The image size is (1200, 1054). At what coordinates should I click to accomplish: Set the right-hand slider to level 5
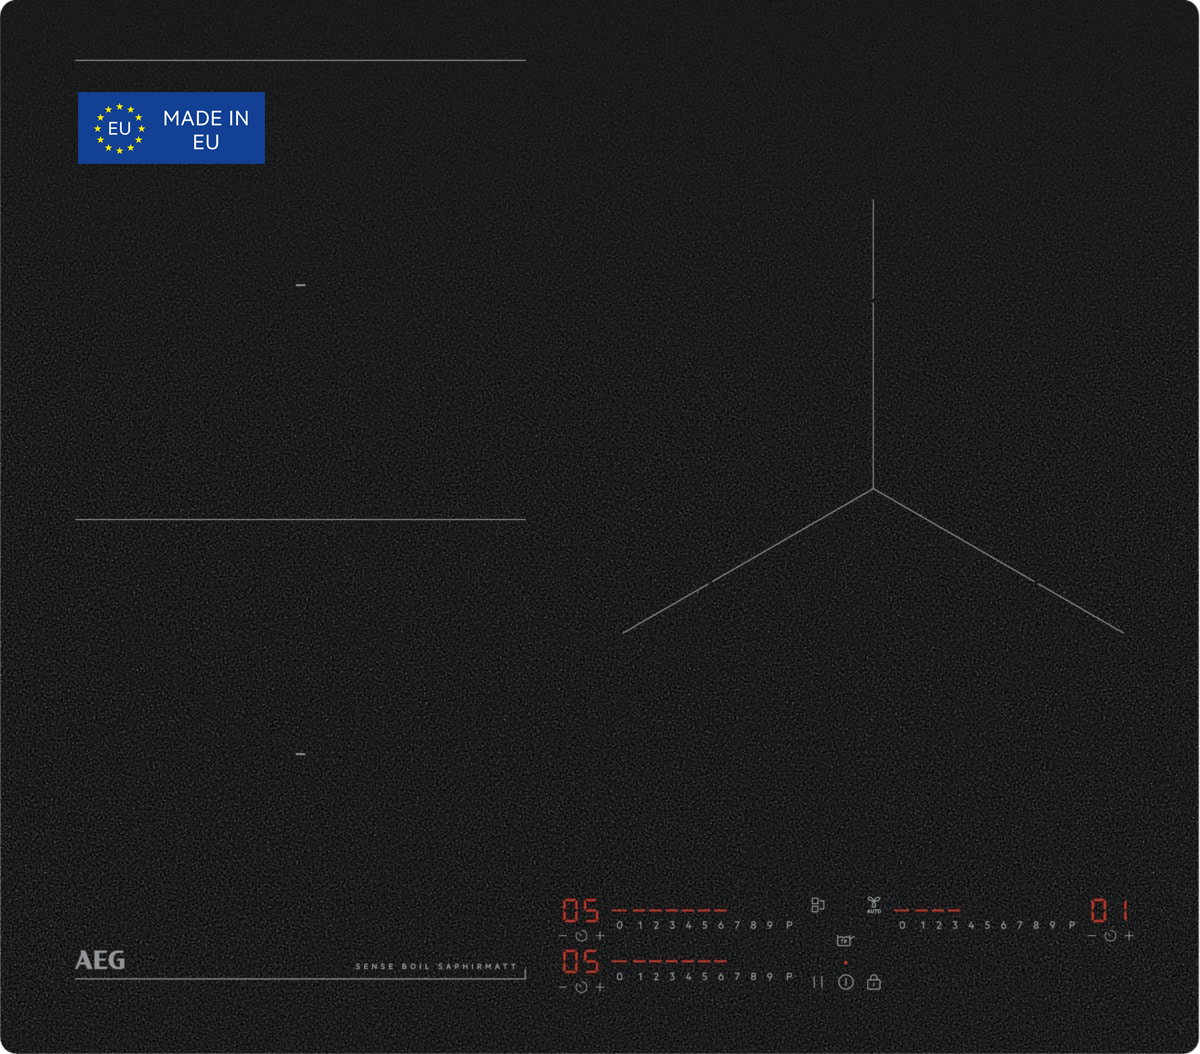coord(987,926)
